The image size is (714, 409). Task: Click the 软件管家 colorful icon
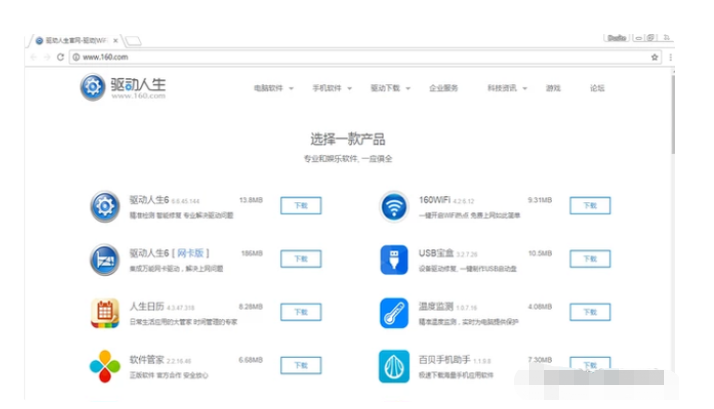point(104,366)
